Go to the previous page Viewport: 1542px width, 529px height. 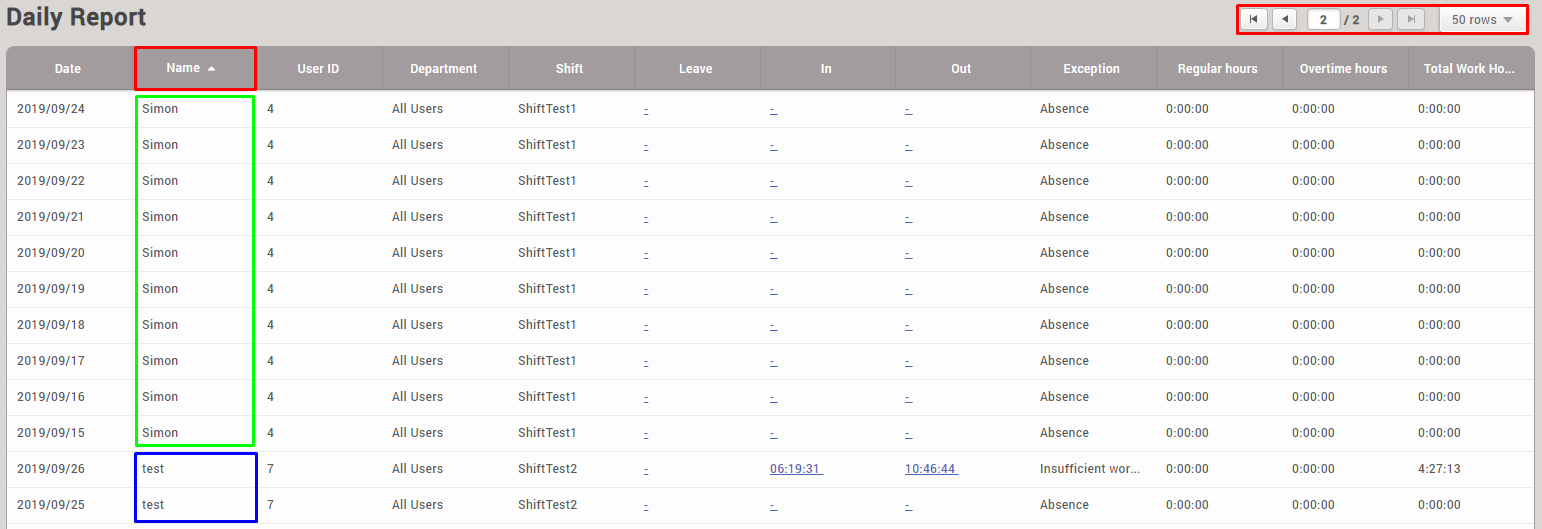pos(1284,20)
